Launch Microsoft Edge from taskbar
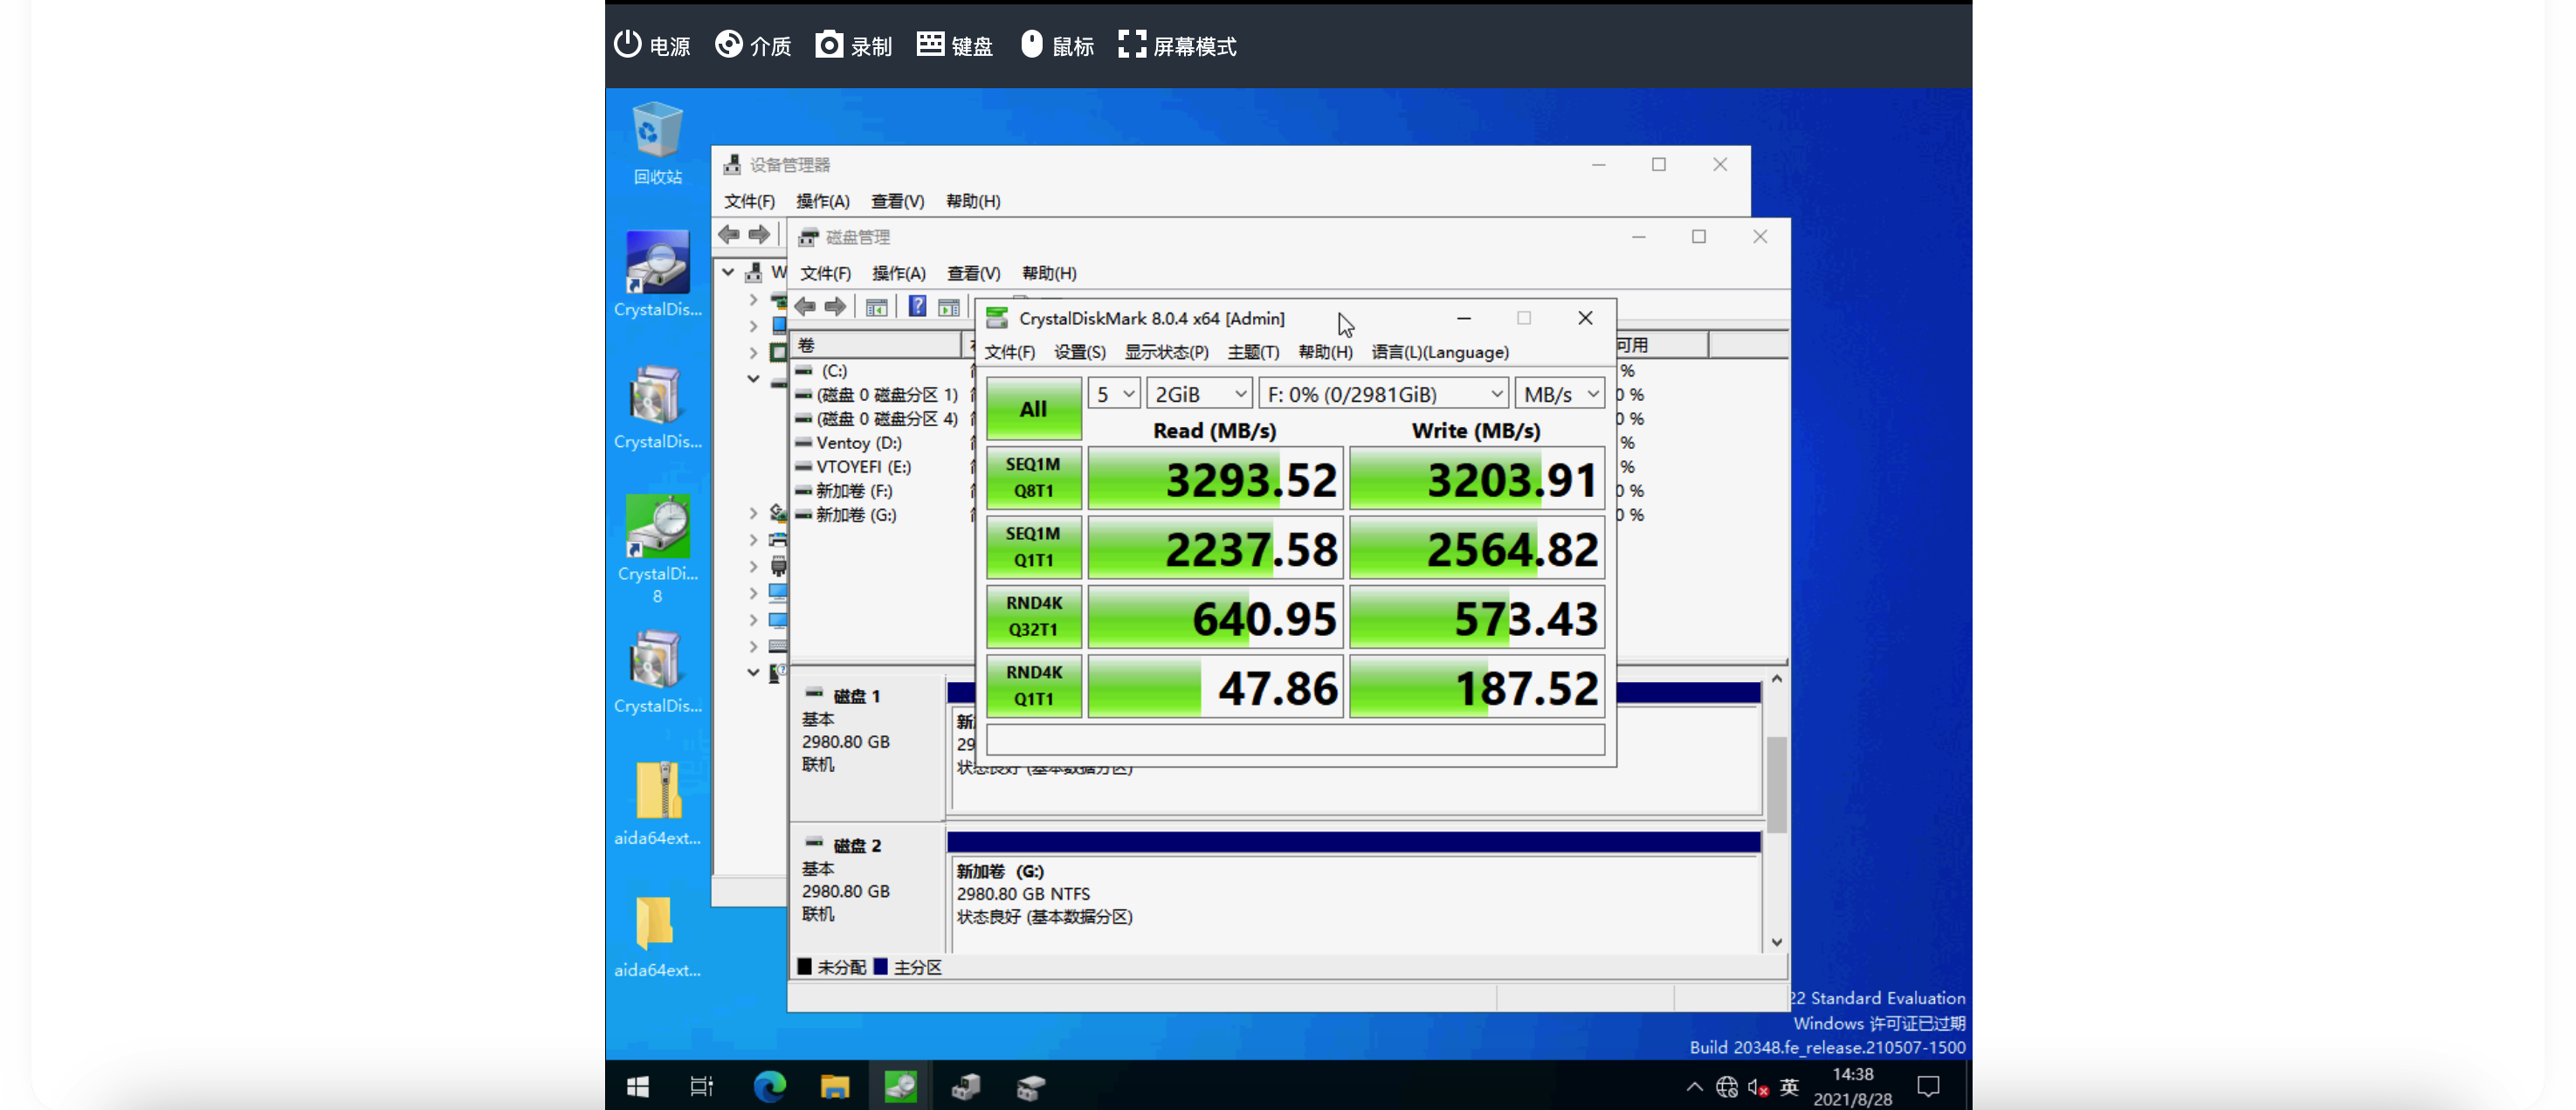Image resolution: width=2576 pixels, height=1110 pixels. click(x=769, y=1086)
